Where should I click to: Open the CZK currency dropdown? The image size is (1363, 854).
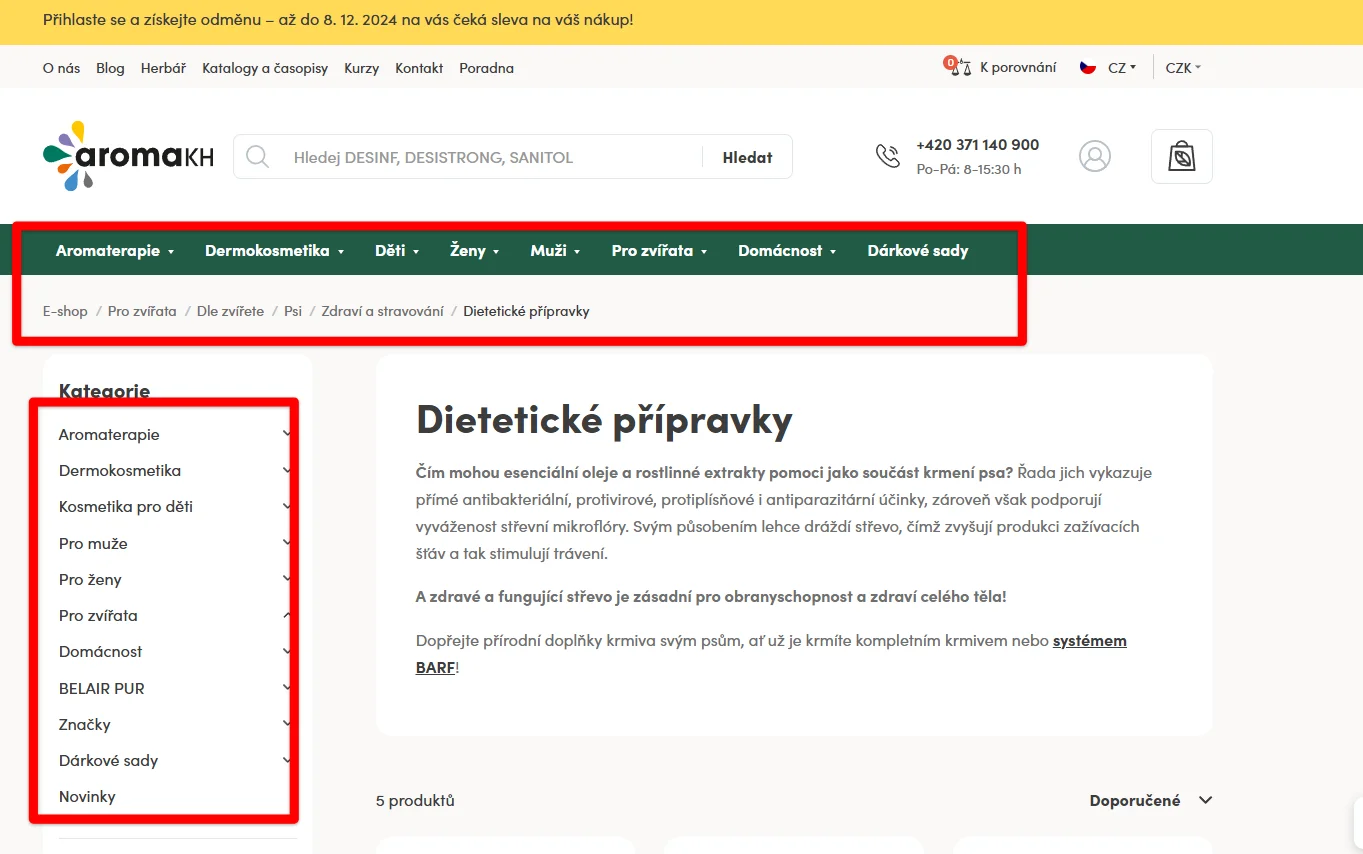[x=1183, y=68]
